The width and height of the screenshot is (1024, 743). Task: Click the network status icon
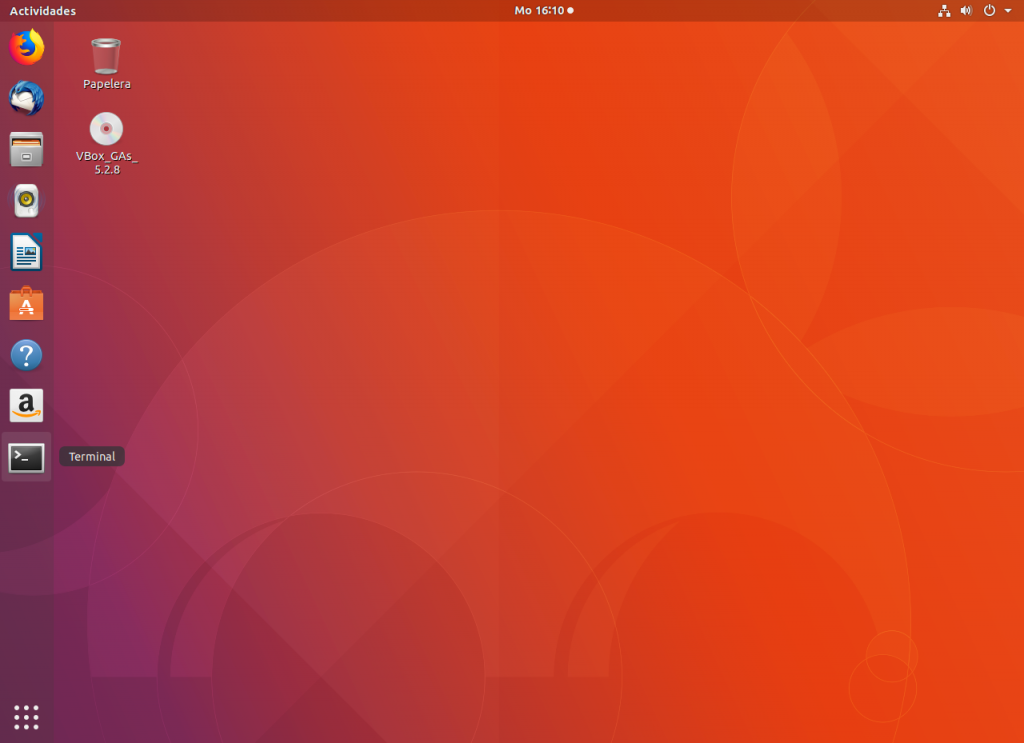coord(944,10)
